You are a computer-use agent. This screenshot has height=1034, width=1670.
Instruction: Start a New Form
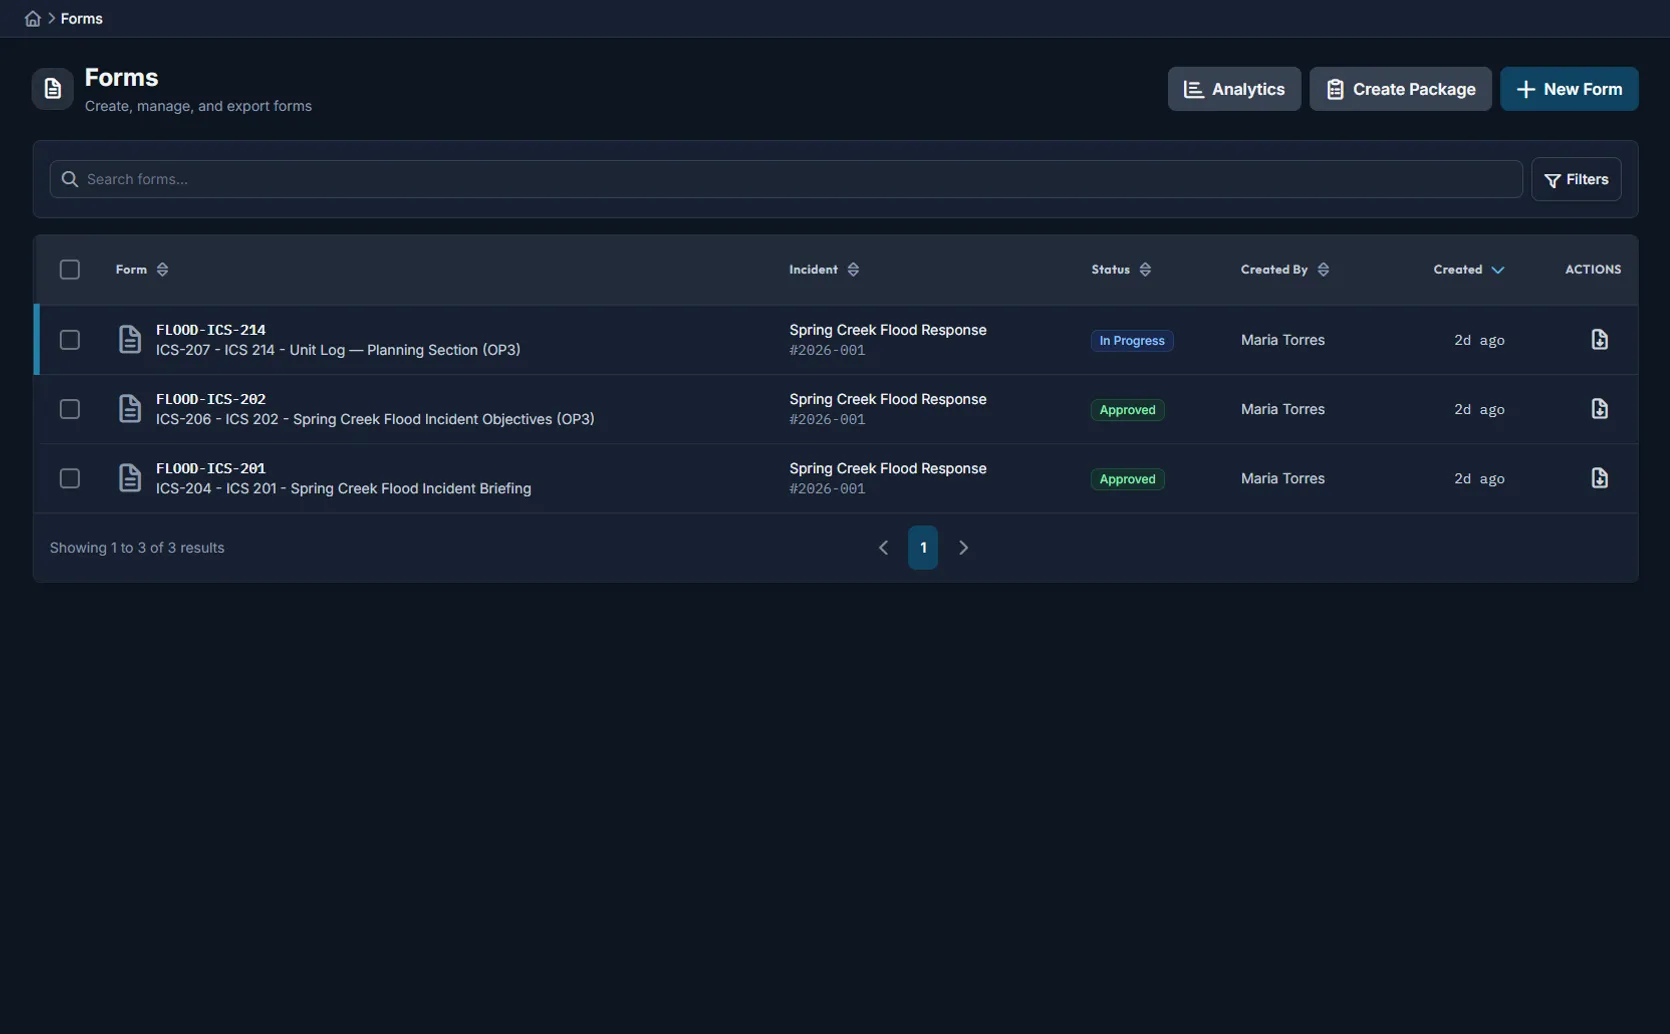[x=1569, y=89]
